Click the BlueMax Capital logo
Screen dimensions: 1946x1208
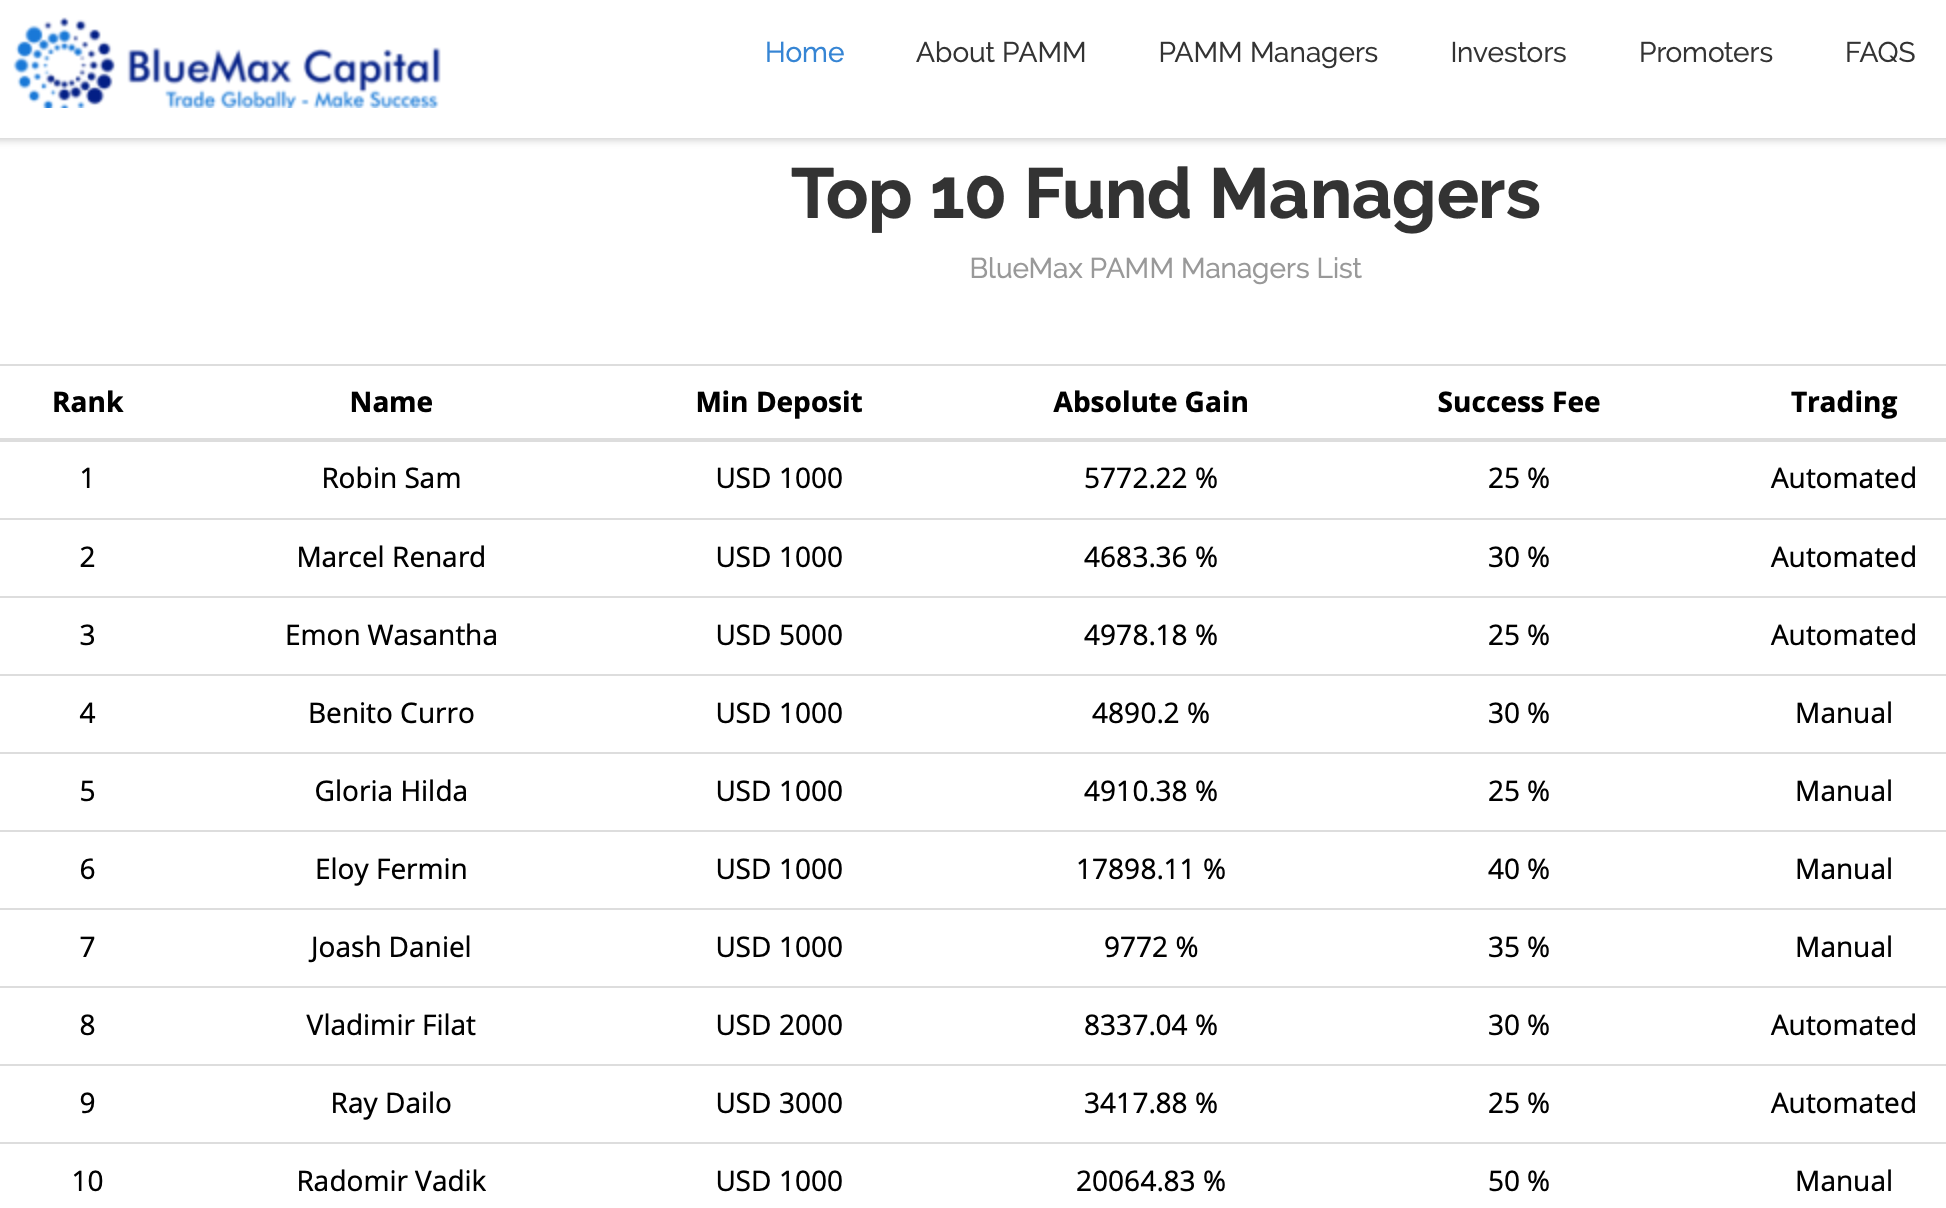click(x=228, y=64)
